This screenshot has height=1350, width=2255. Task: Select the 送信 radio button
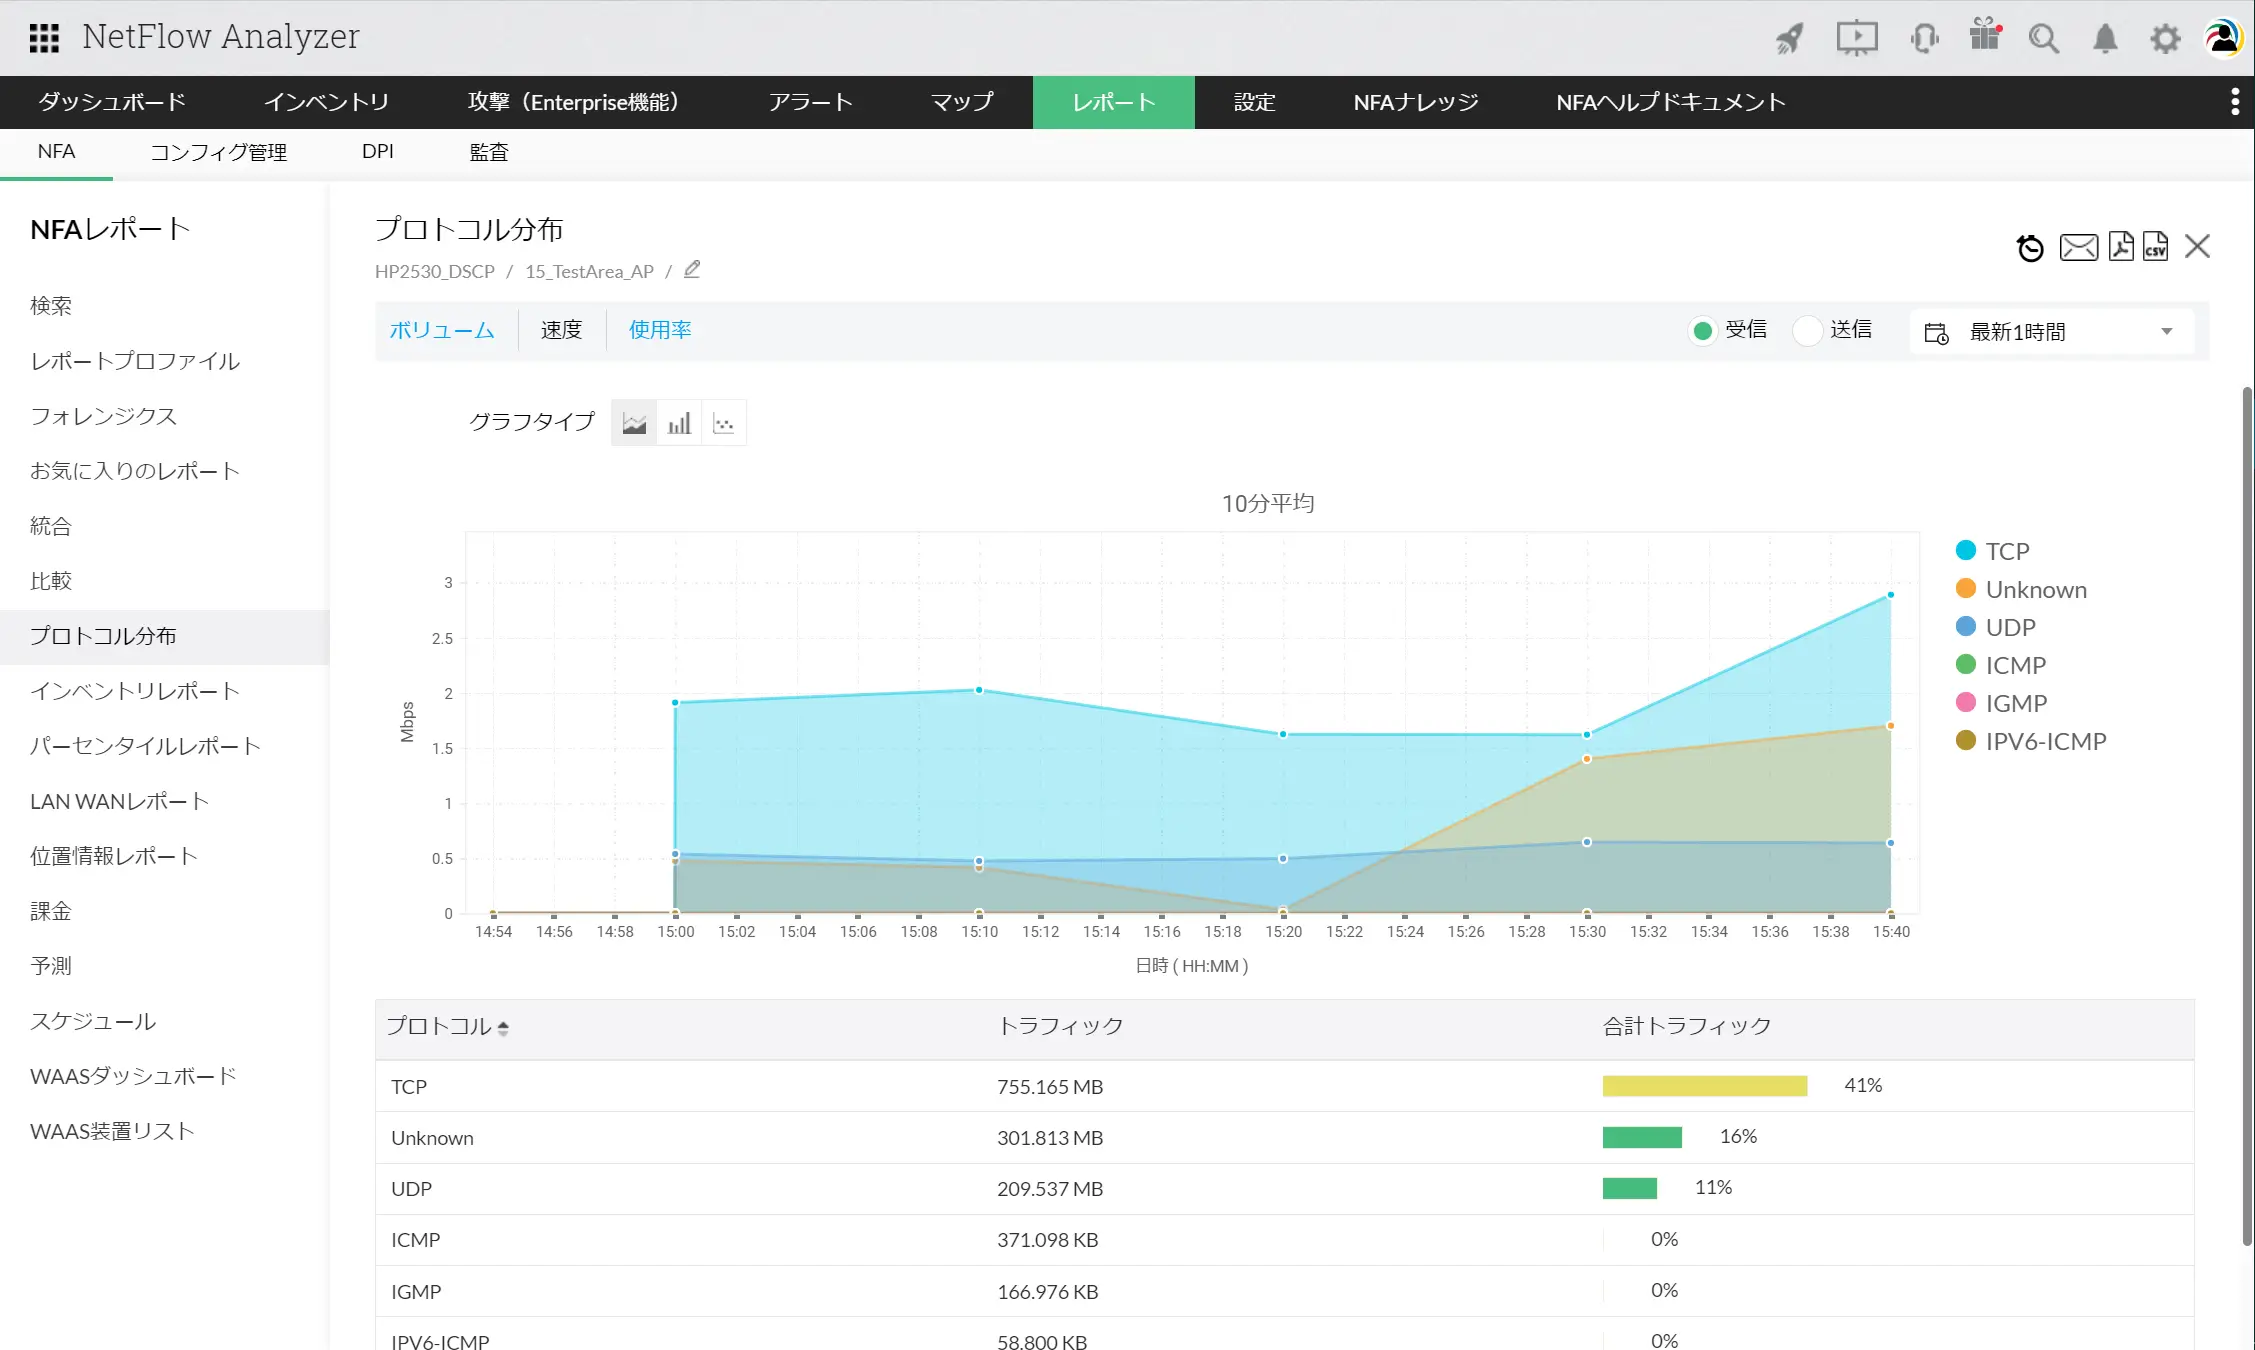click(1807, 331)
